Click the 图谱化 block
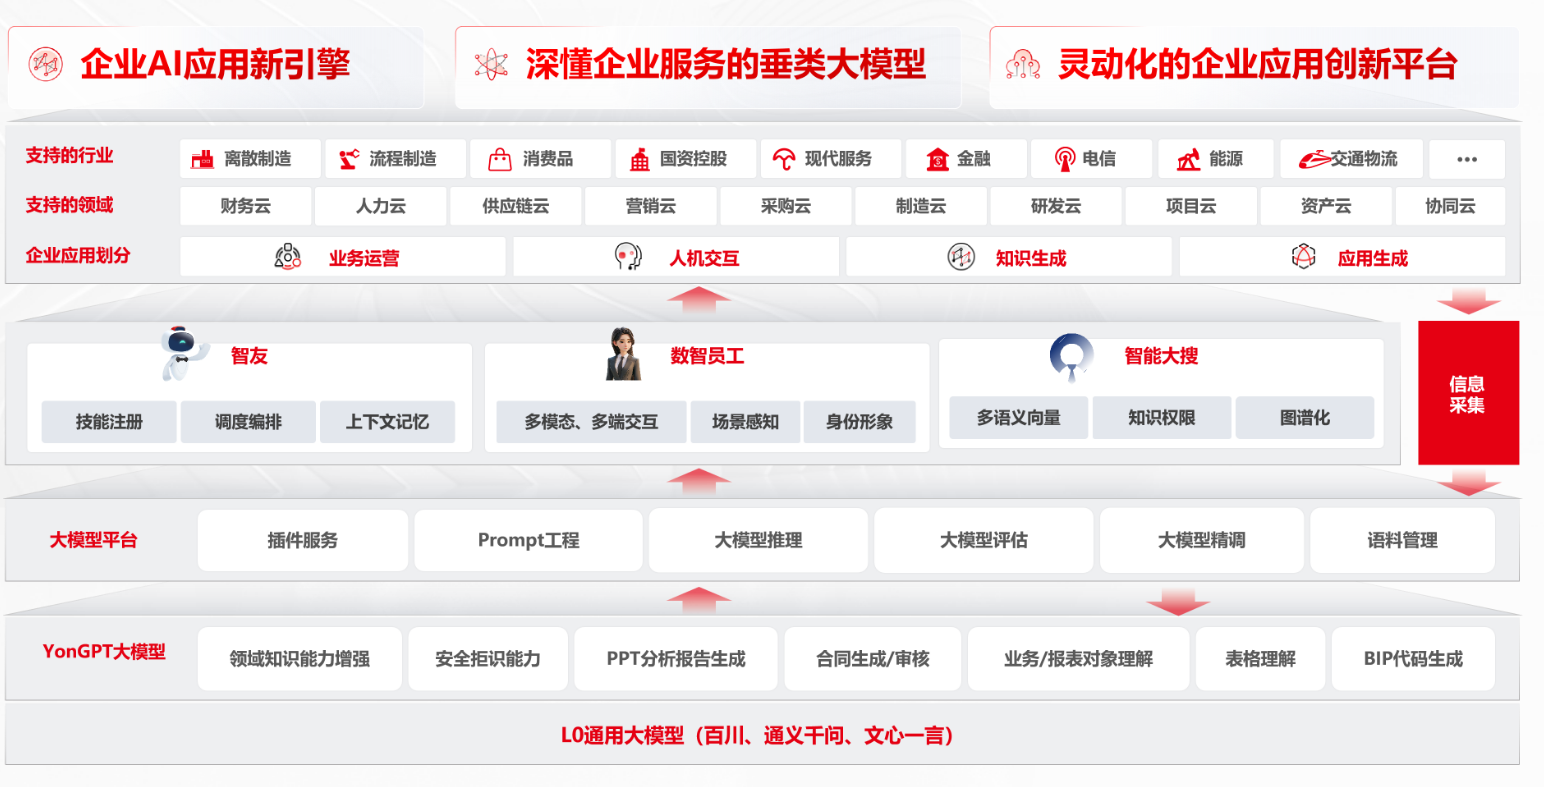The width and height of the screenshot is (1544, 787). (1305, 418)
